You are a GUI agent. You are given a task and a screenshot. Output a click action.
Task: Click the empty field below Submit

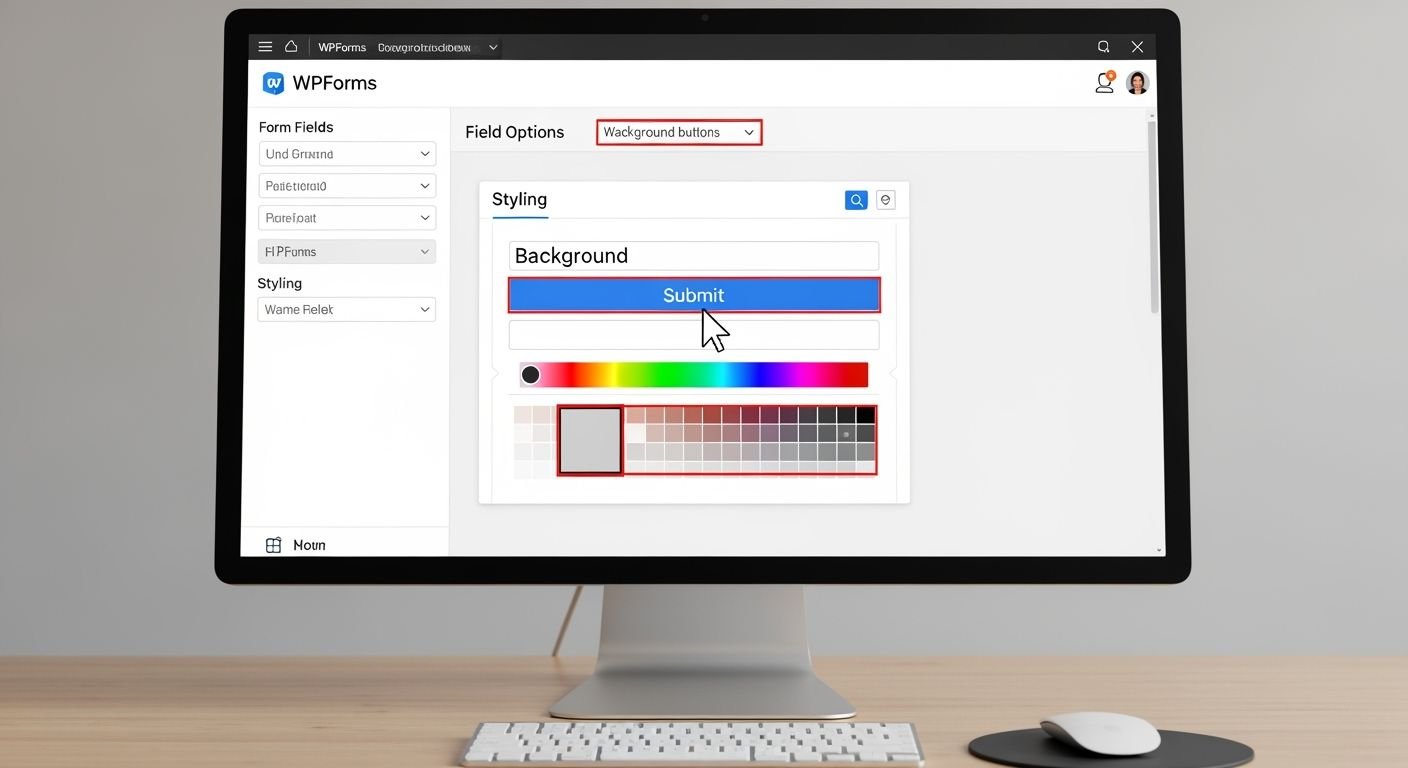(694, 334)
